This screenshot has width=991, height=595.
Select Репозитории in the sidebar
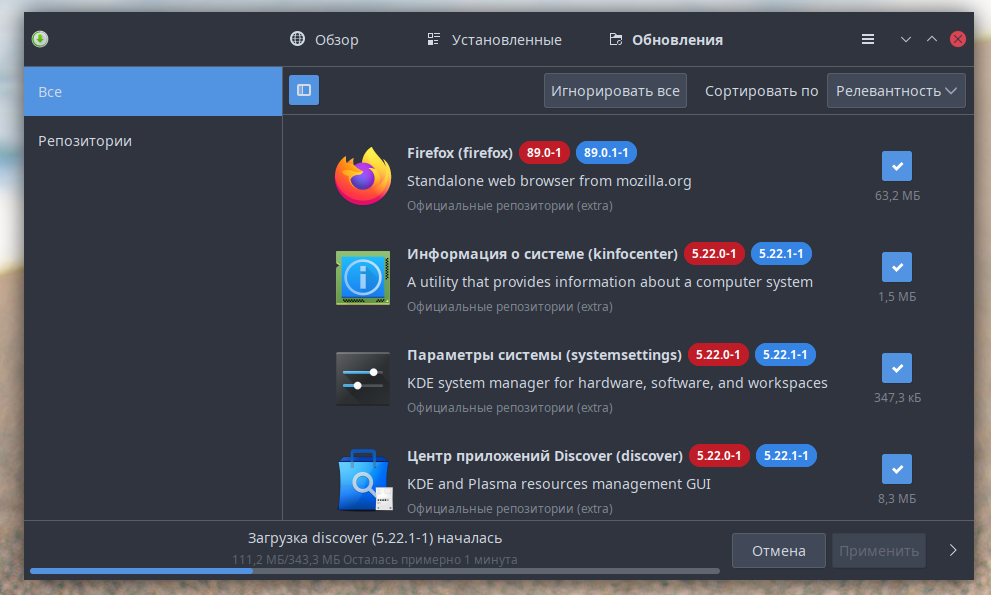coord(153,141)
